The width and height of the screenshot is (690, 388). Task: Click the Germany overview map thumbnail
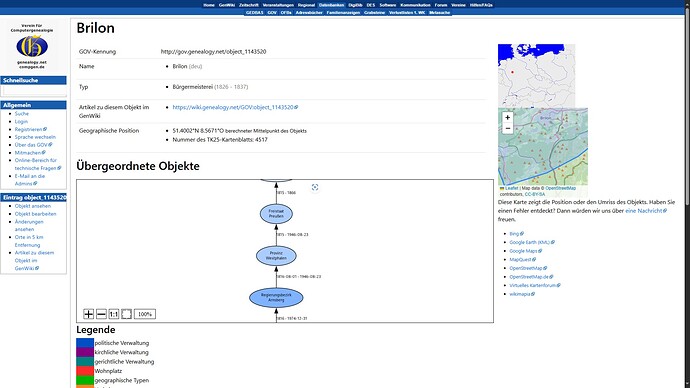[x=536, y=76]
